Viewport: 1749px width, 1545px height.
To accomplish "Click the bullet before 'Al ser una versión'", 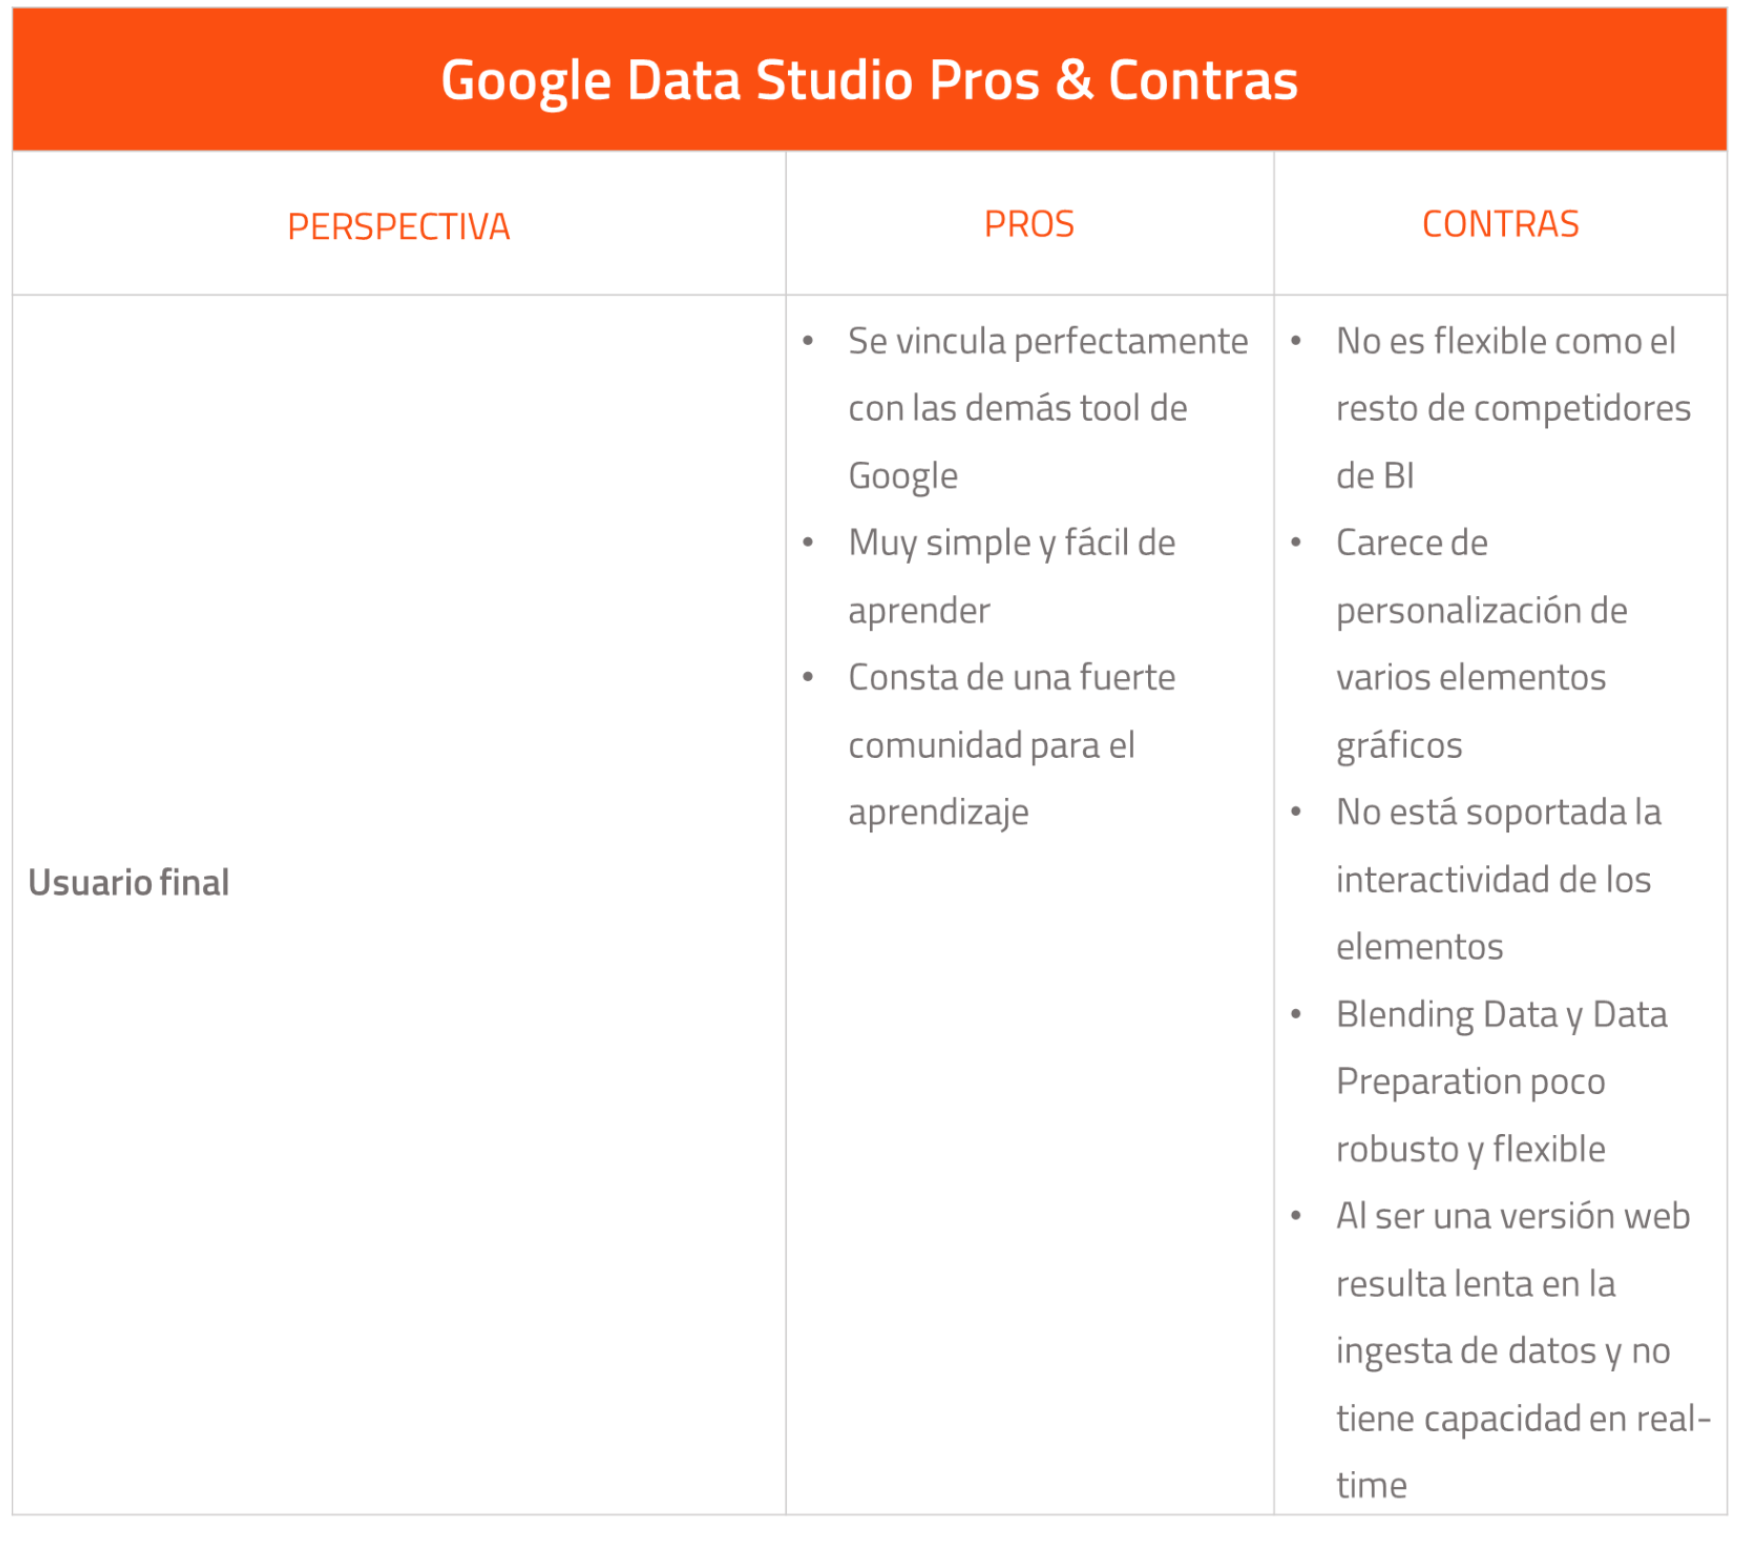I will (1296, 1216).
